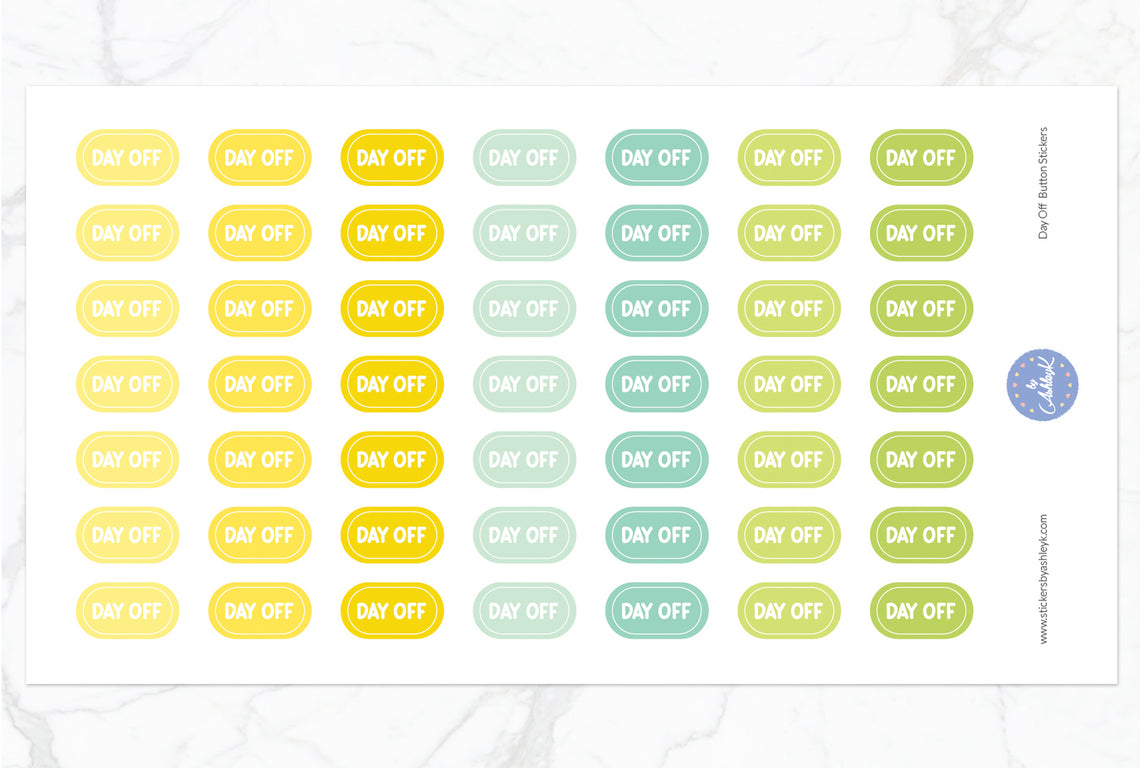Click the bright golden DAY OFF sticker in bottom row
This screenshot has height=768, width=1140.
click(392, 611)
